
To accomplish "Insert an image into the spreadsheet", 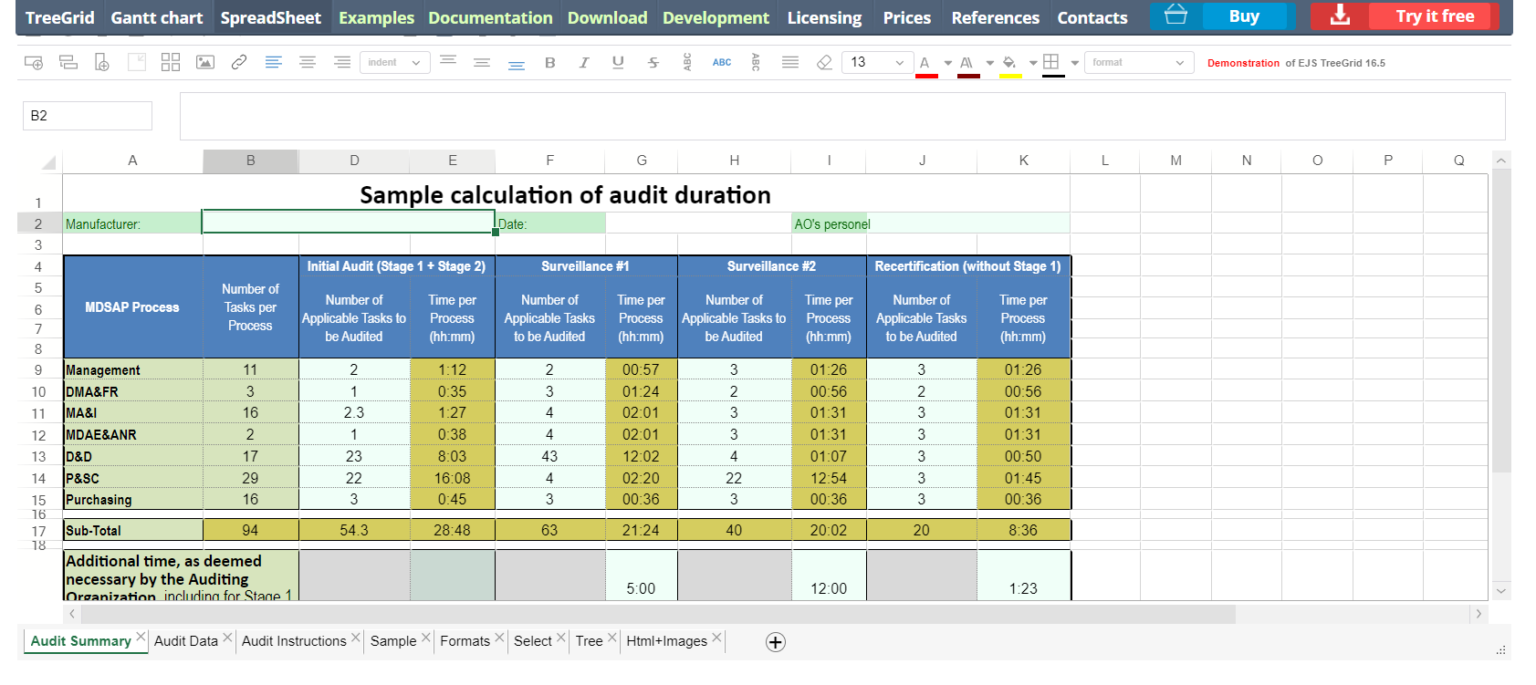I will 204,61.
